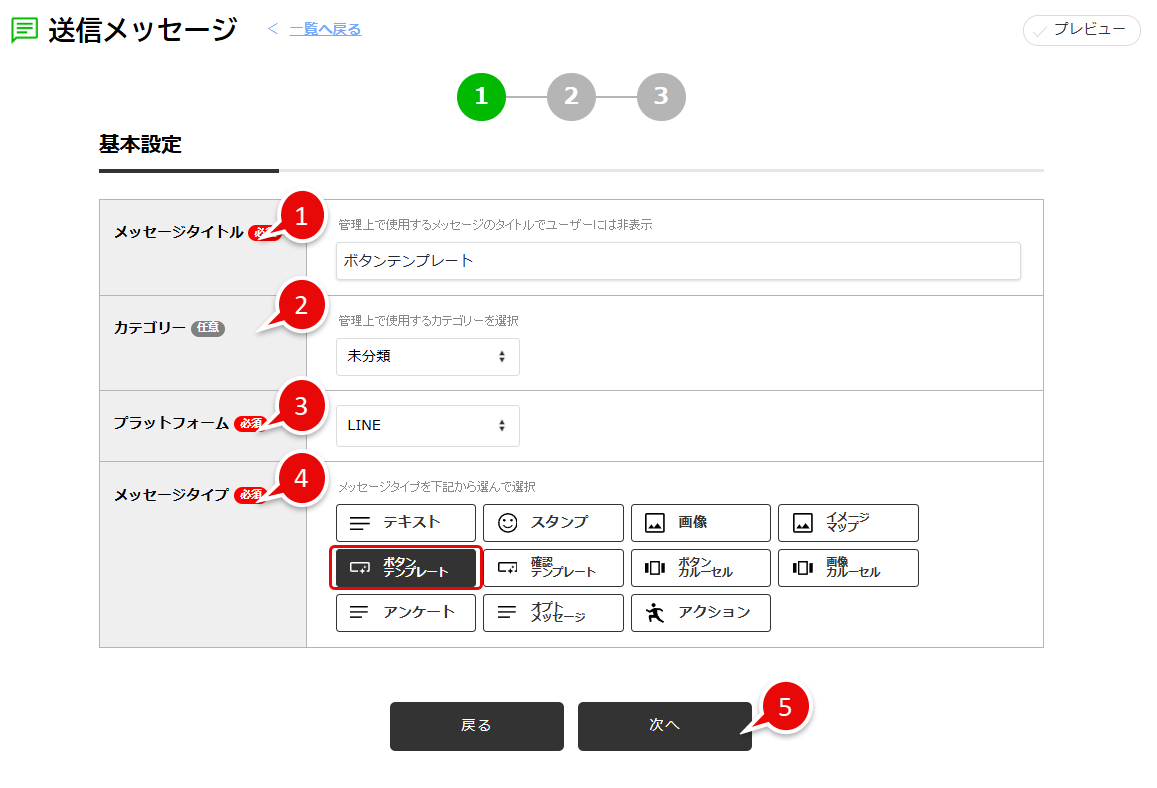
Task: Choose the 画像 message type icon
Action: pyautogui.click(x=700, y=522)
